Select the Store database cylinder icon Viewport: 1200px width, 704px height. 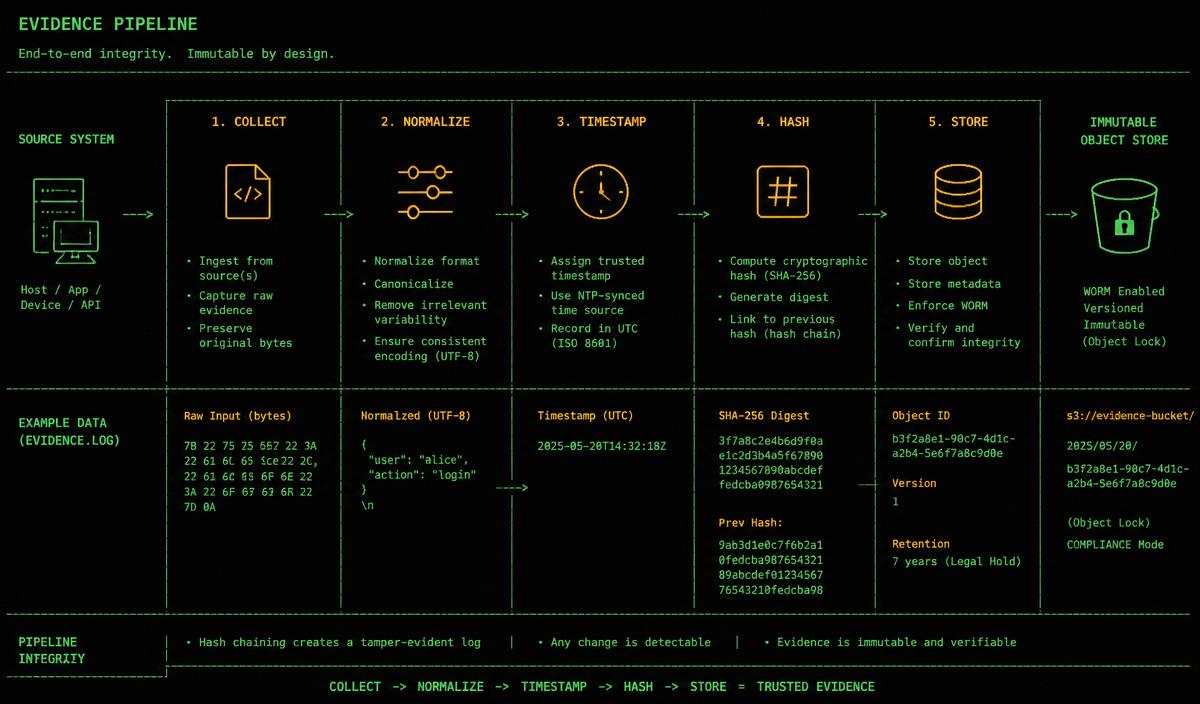point(957,192)
